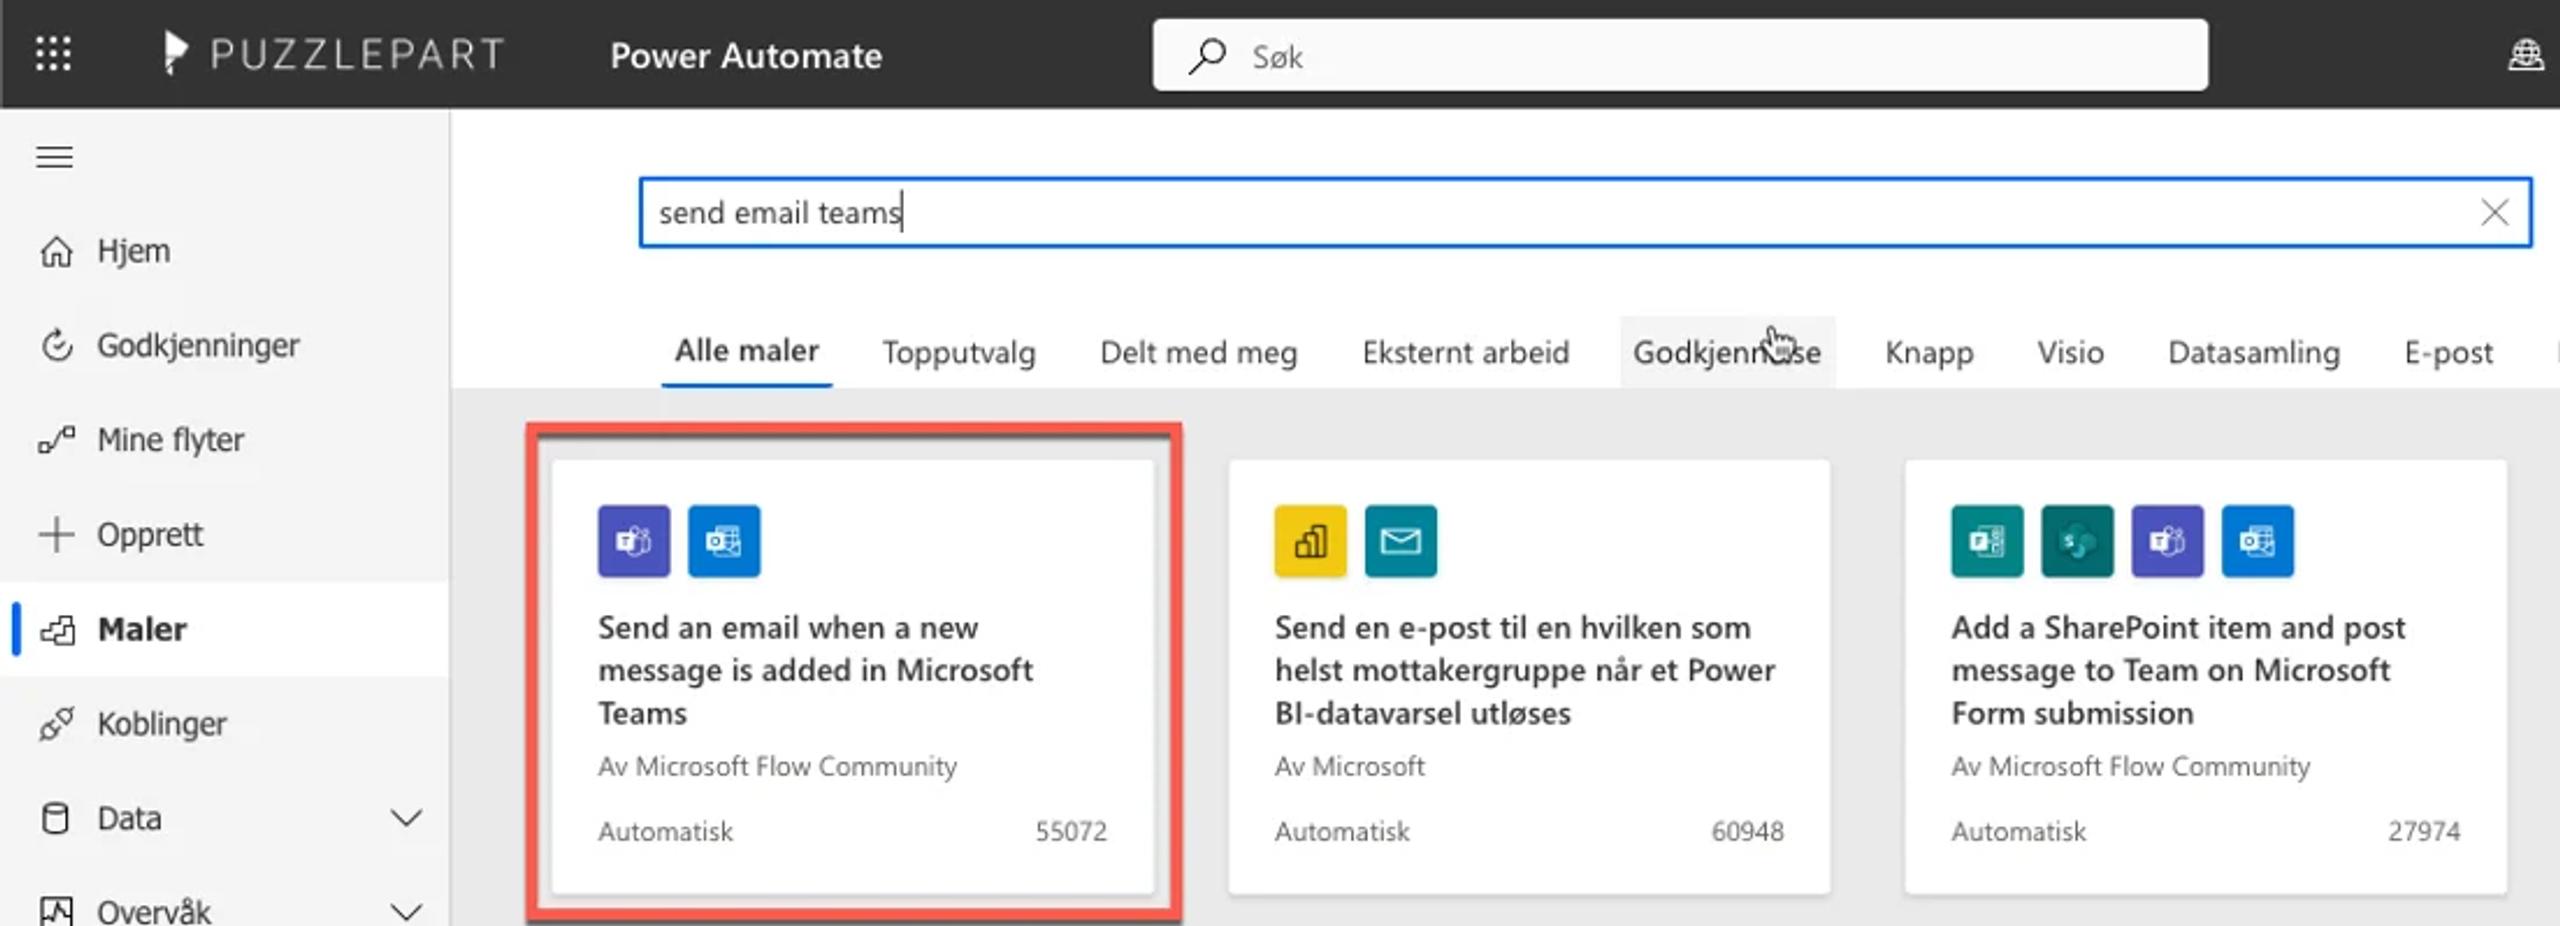Expand the Overvåk menu chevron
The height and width of the screenshot is (926, 2560).
coord(405,912)
